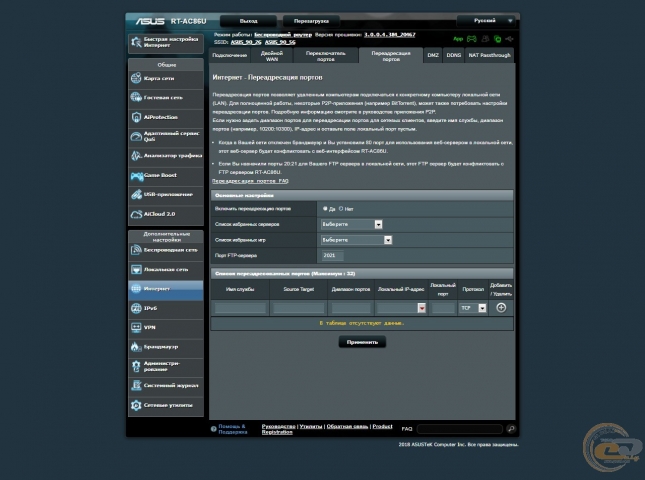Image resolution: width=645 pixels, height=480 pixels.
Task: Click the port range input field
Action: (351, 308)
